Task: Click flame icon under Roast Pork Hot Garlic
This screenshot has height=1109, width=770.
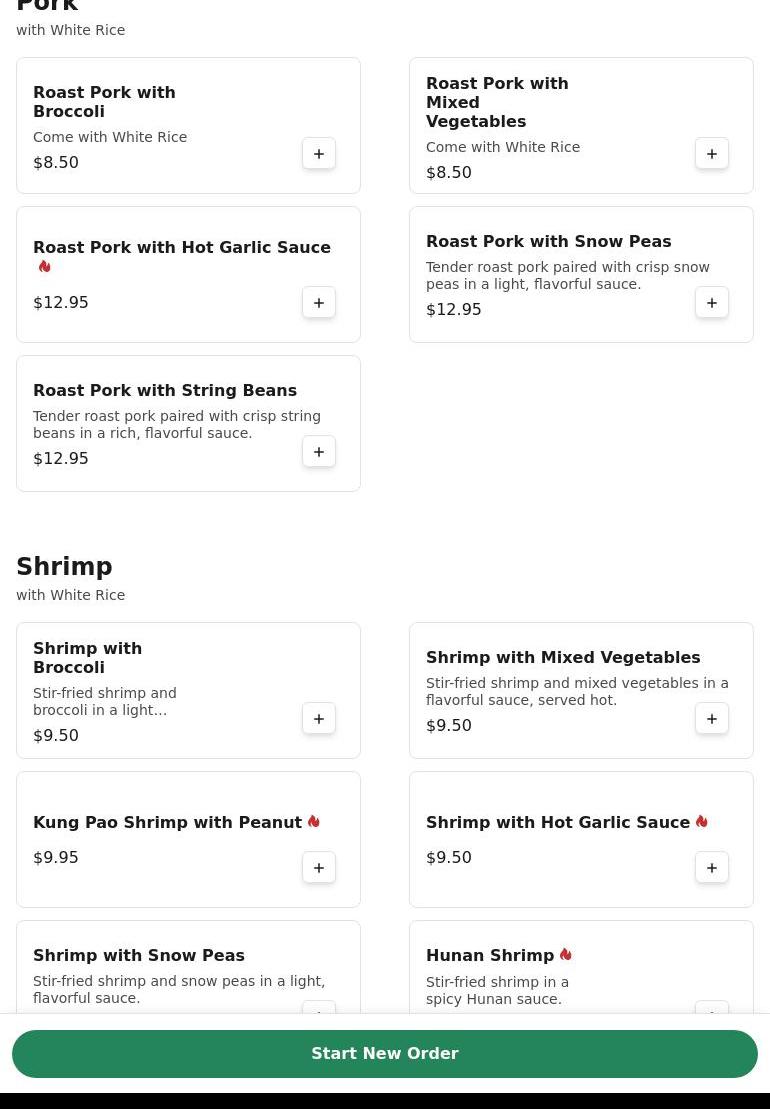Action: [x=45, y=267]
